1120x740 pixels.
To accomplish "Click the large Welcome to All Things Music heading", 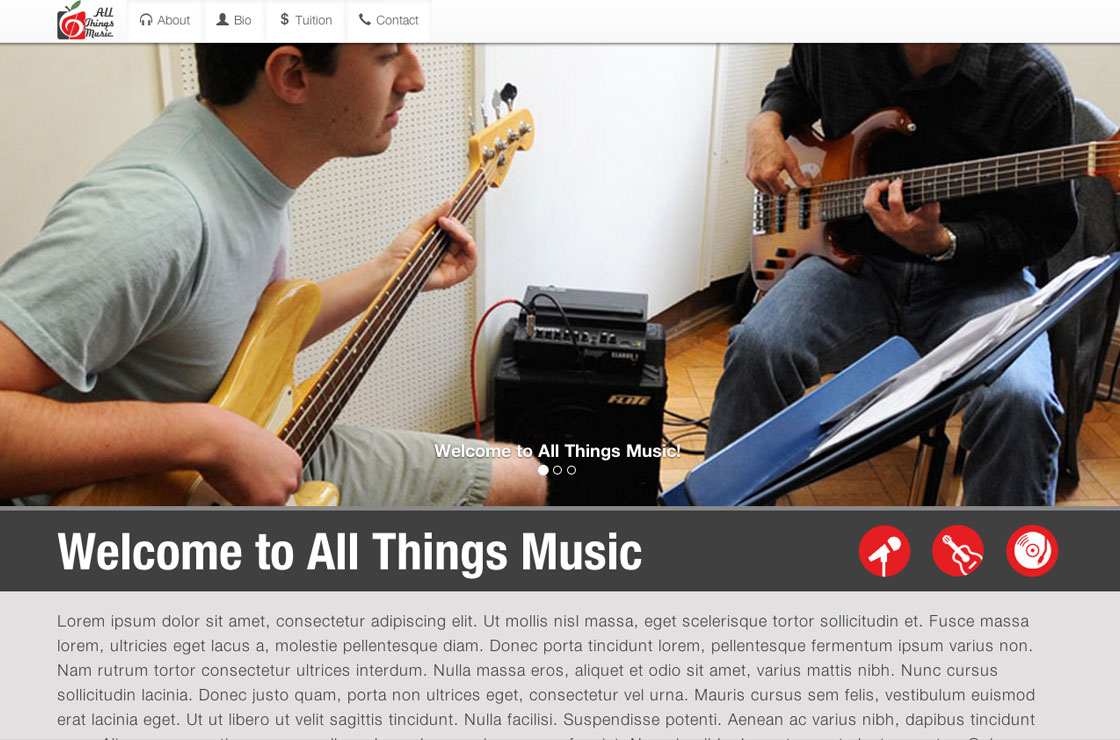I will tap(349, 552).
